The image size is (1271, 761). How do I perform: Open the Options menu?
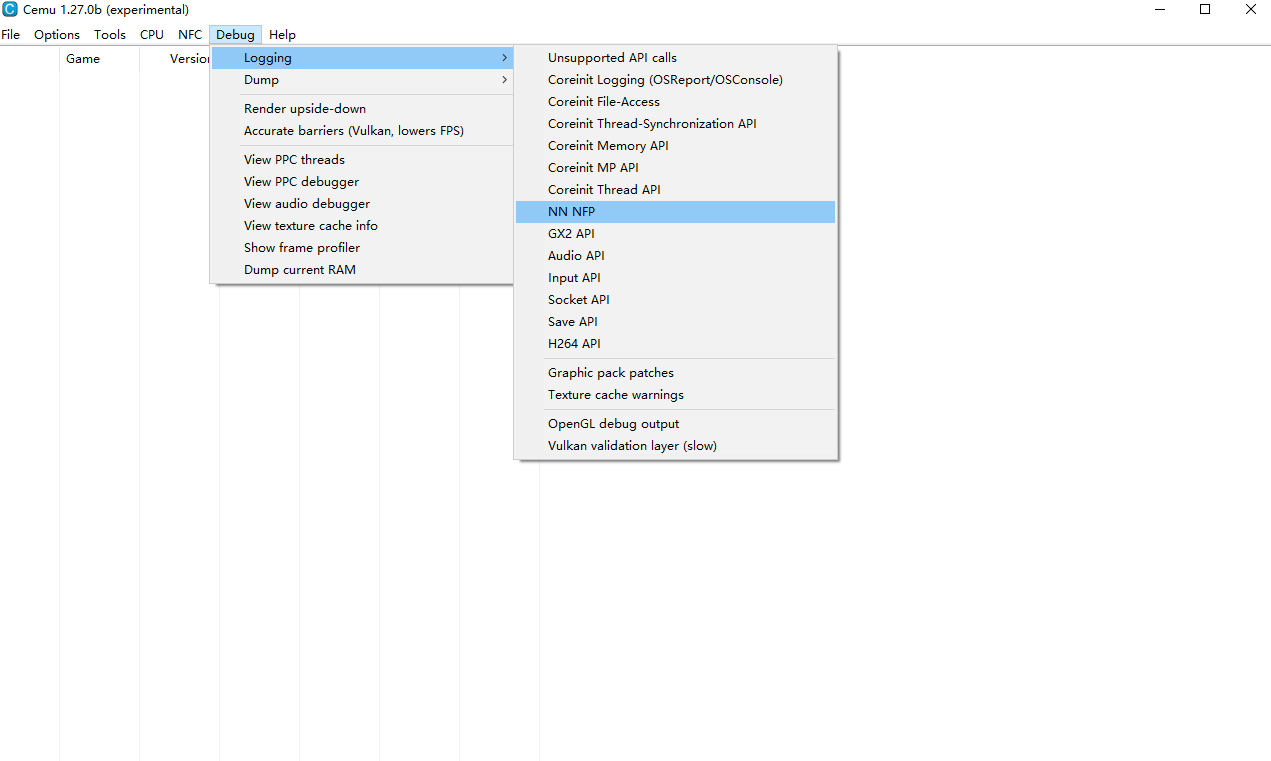(57, 34)
